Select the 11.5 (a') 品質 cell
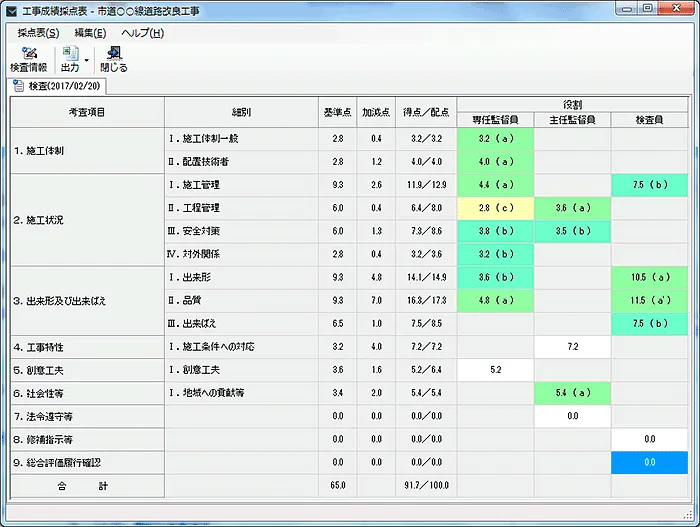The image size is (700, 527). [649, 300]
